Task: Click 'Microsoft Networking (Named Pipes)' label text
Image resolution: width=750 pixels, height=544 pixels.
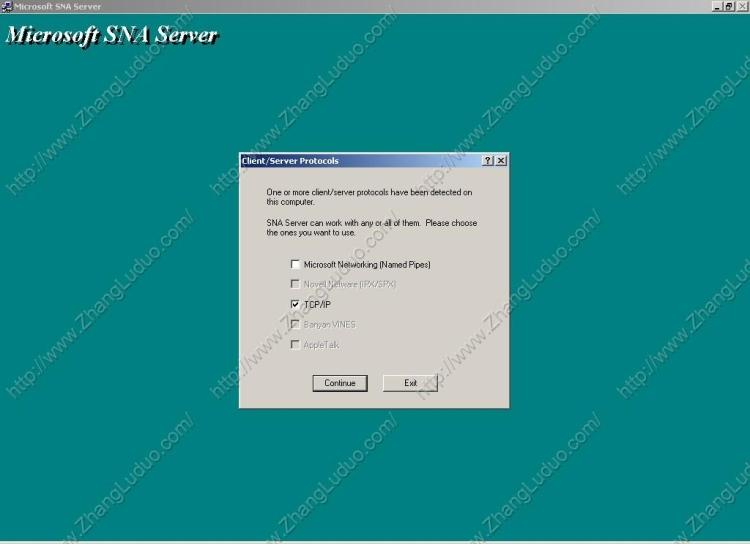Action: click(367, 265)
